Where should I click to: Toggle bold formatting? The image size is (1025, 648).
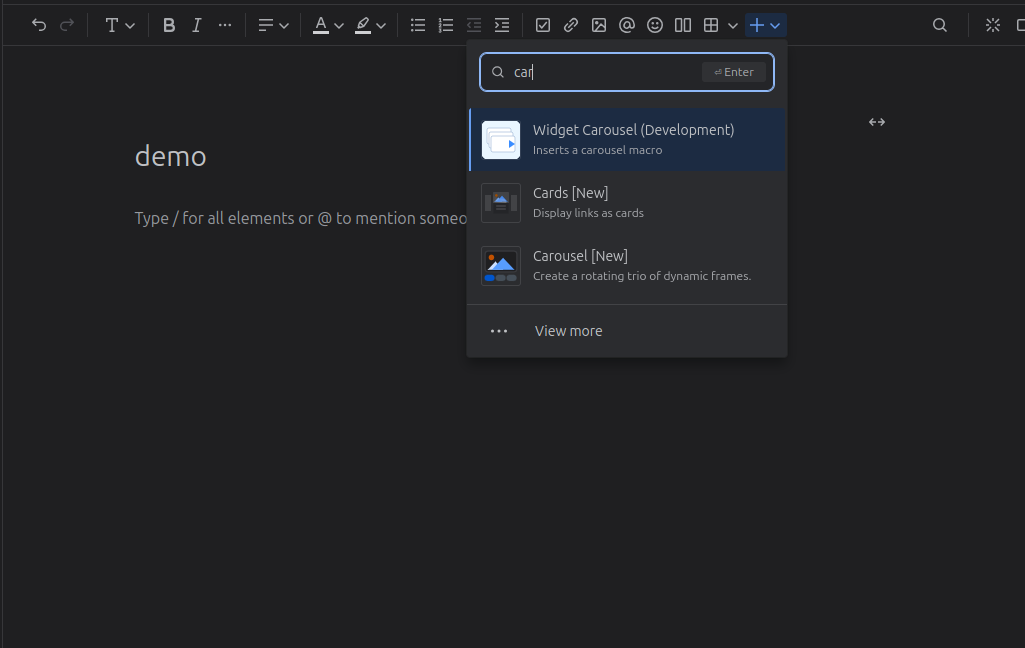coord(169,26)
